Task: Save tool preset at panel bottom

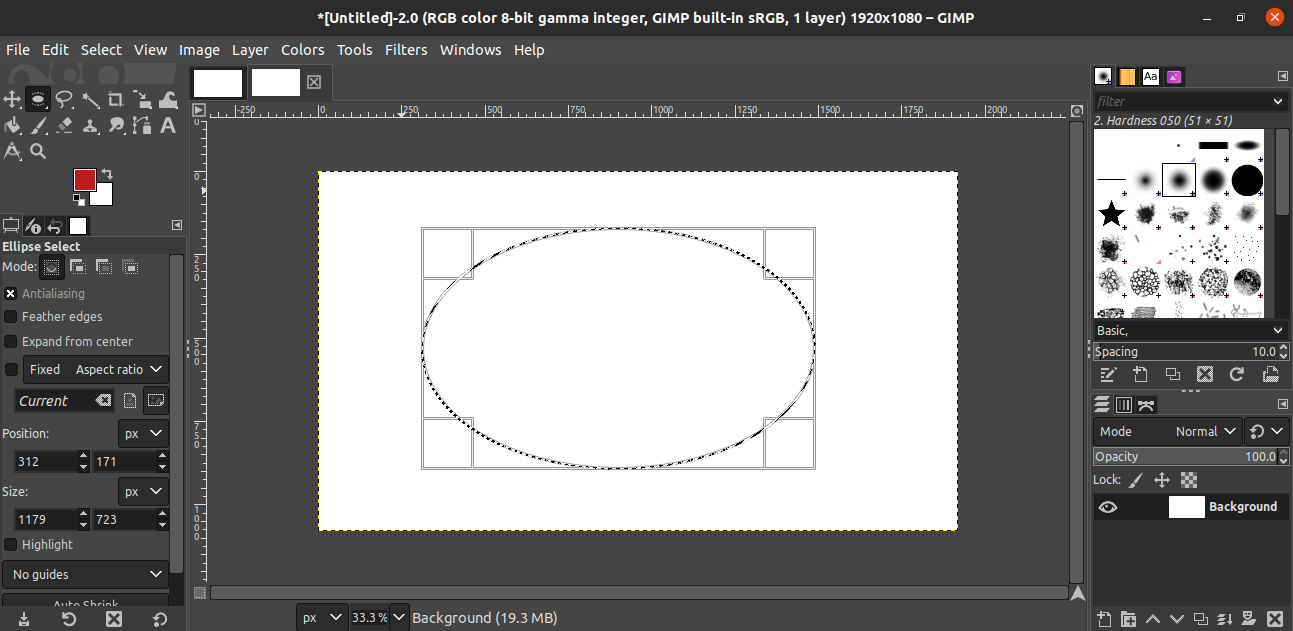Action: tap(24, 619)
